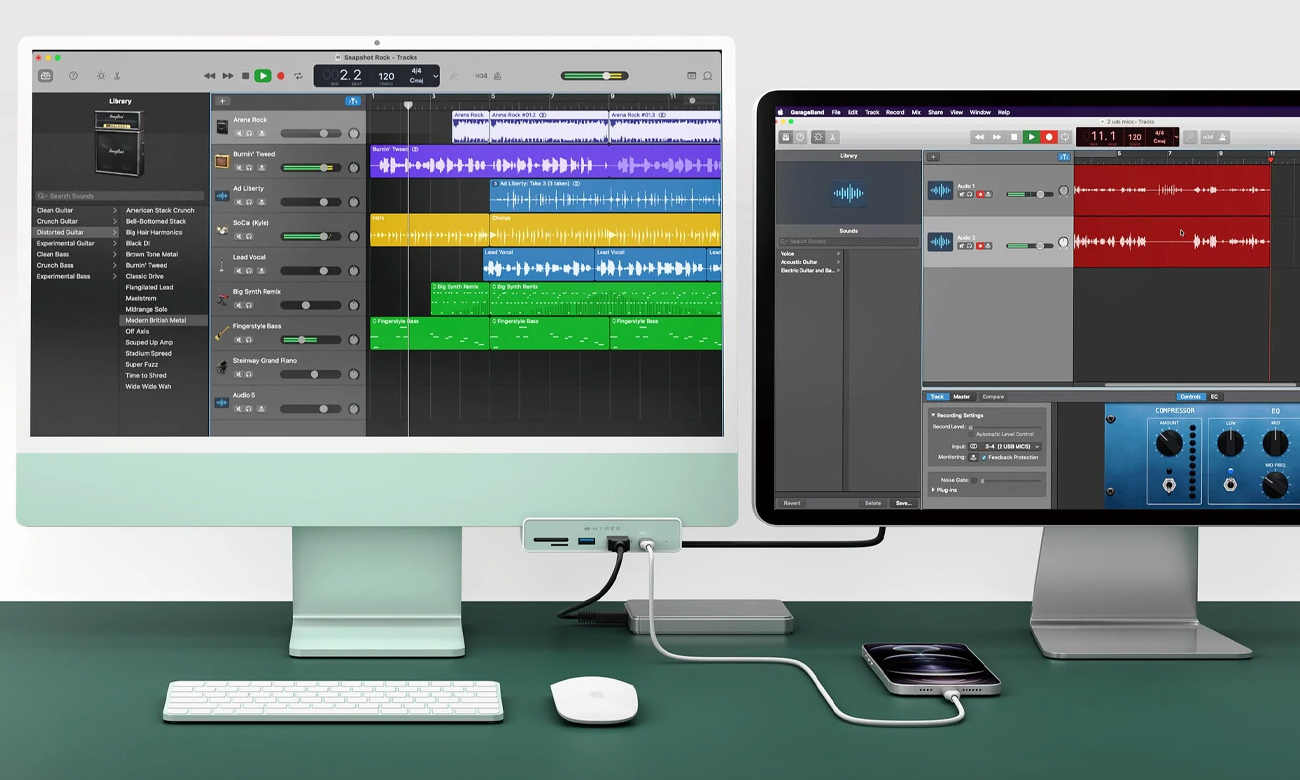Enable cycle loop playback in the transport
The image size is (1300, 780).
click(x=297, y=75)
